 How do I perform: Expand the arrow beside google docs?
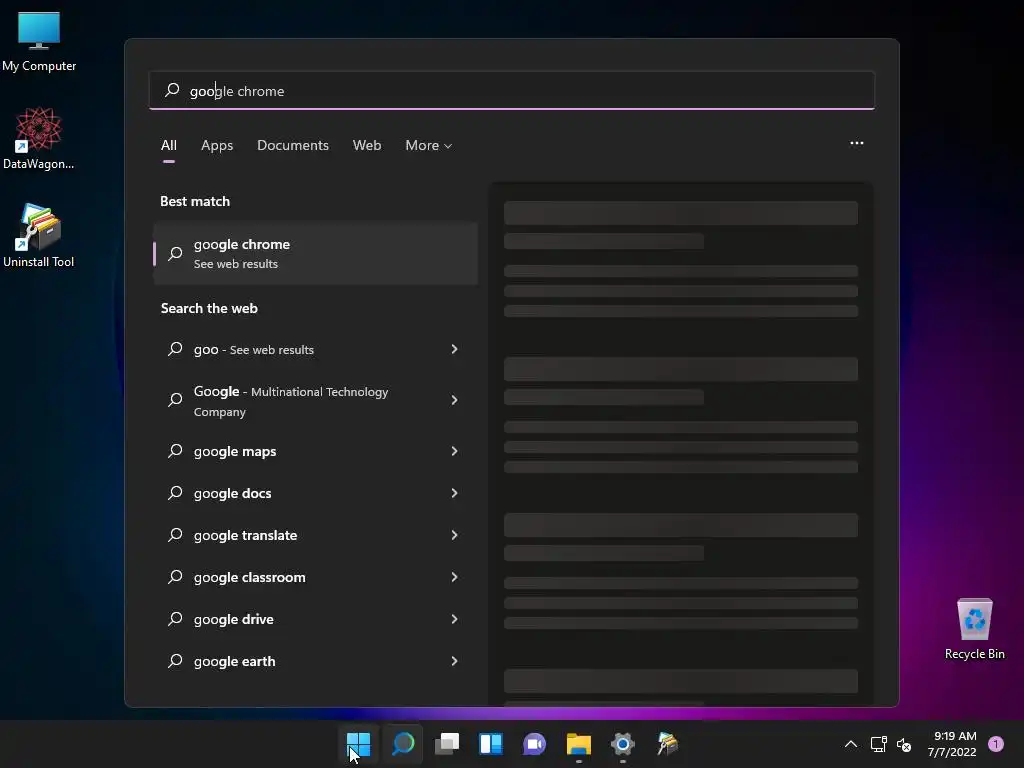point(455,493)
